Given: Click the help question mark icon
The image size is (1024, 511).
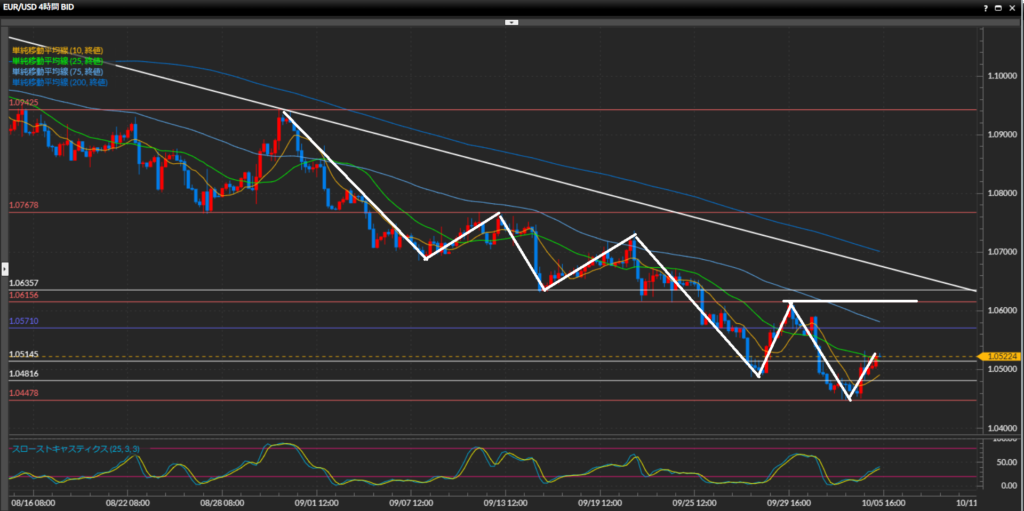Looking at the screenshot, I should (x=983, y=6).
